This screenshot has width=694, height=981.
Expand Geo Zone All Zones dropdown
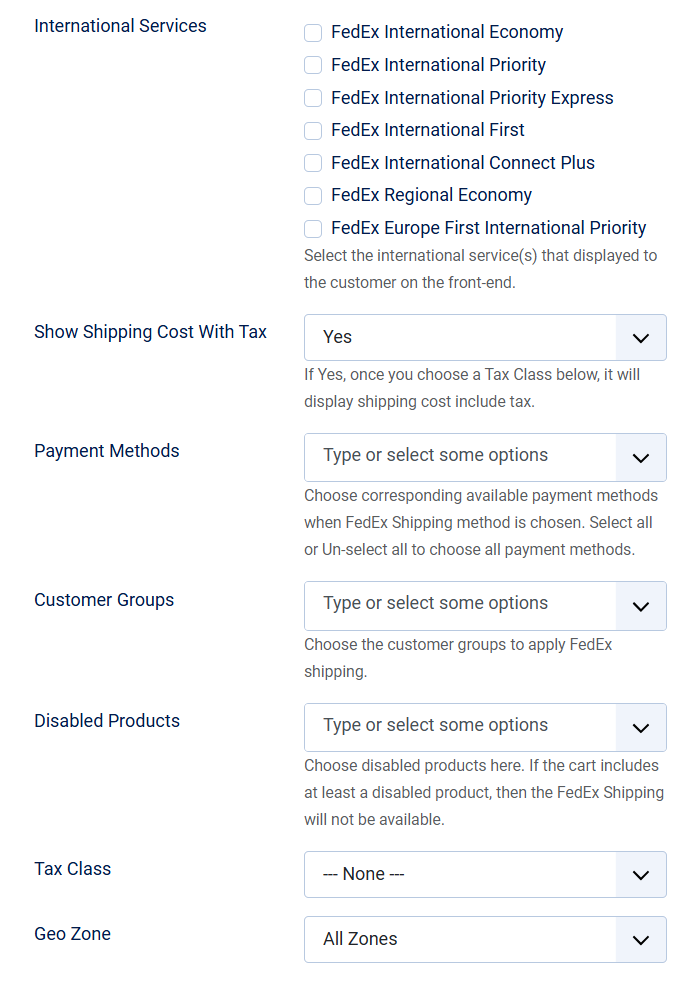[x=461, y=940]
